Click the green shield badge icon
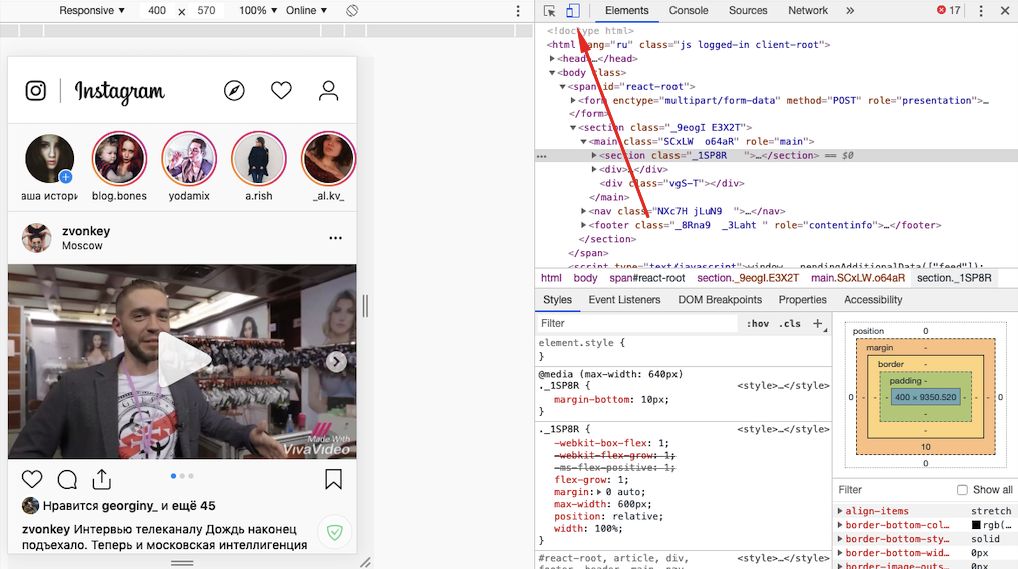Screen dimensions: 1018x569 click(334, 533)
